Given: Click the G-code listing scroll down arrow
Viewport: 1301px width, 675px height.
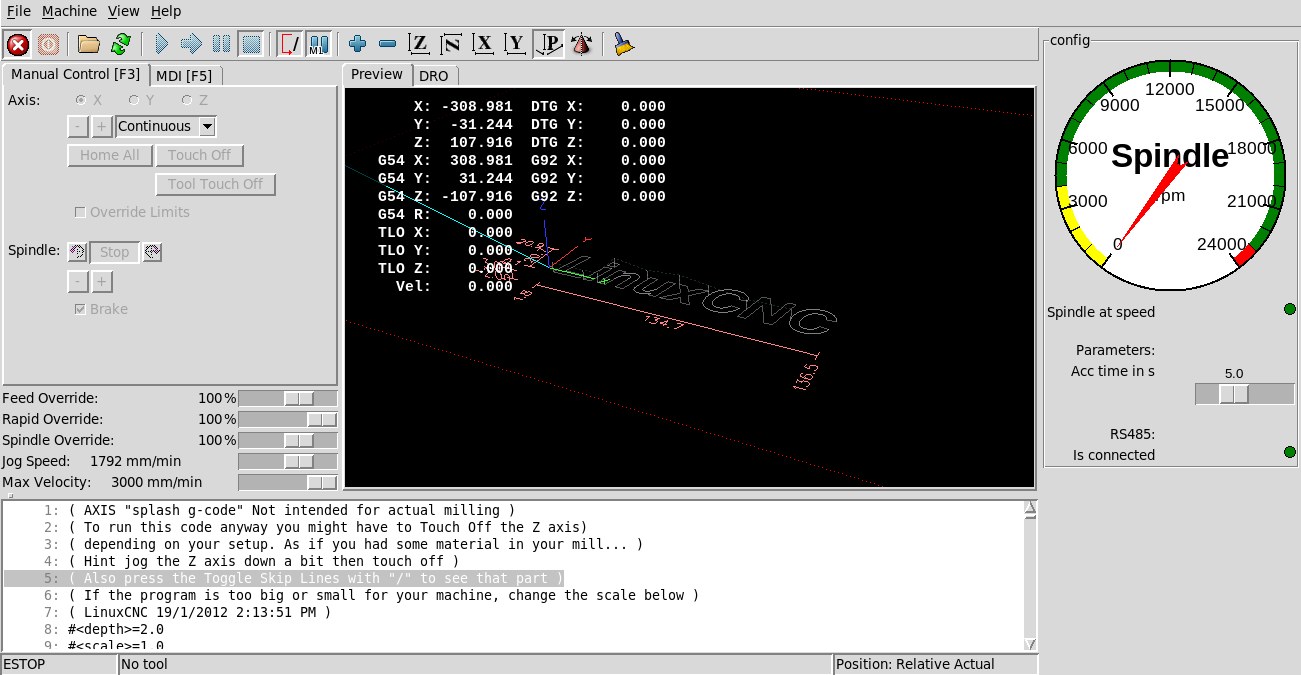Looking at the screenshot, I should click(x=1030, y=644).
